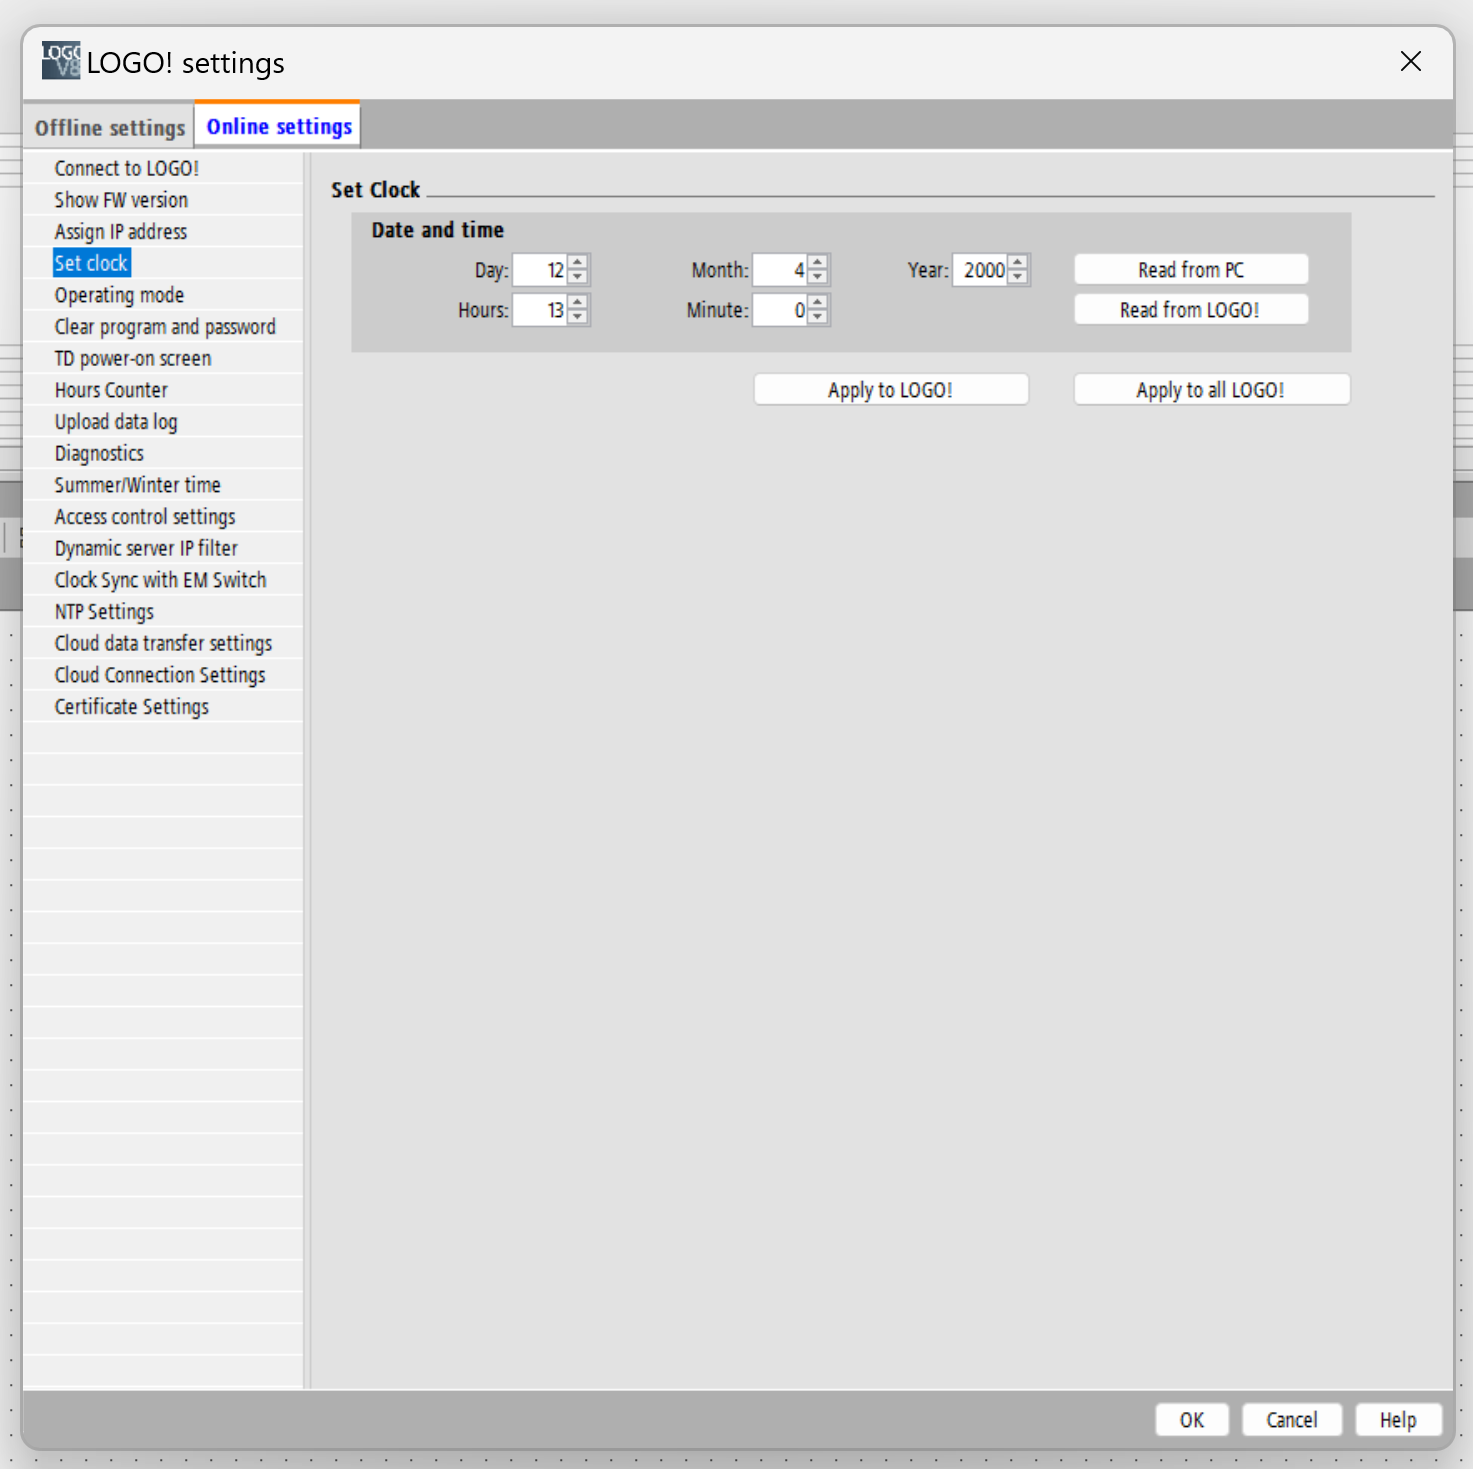This screenshot has width=1473, height=1469.
Task: Decrease the Minute spinner value
Action: click(817, 317)
